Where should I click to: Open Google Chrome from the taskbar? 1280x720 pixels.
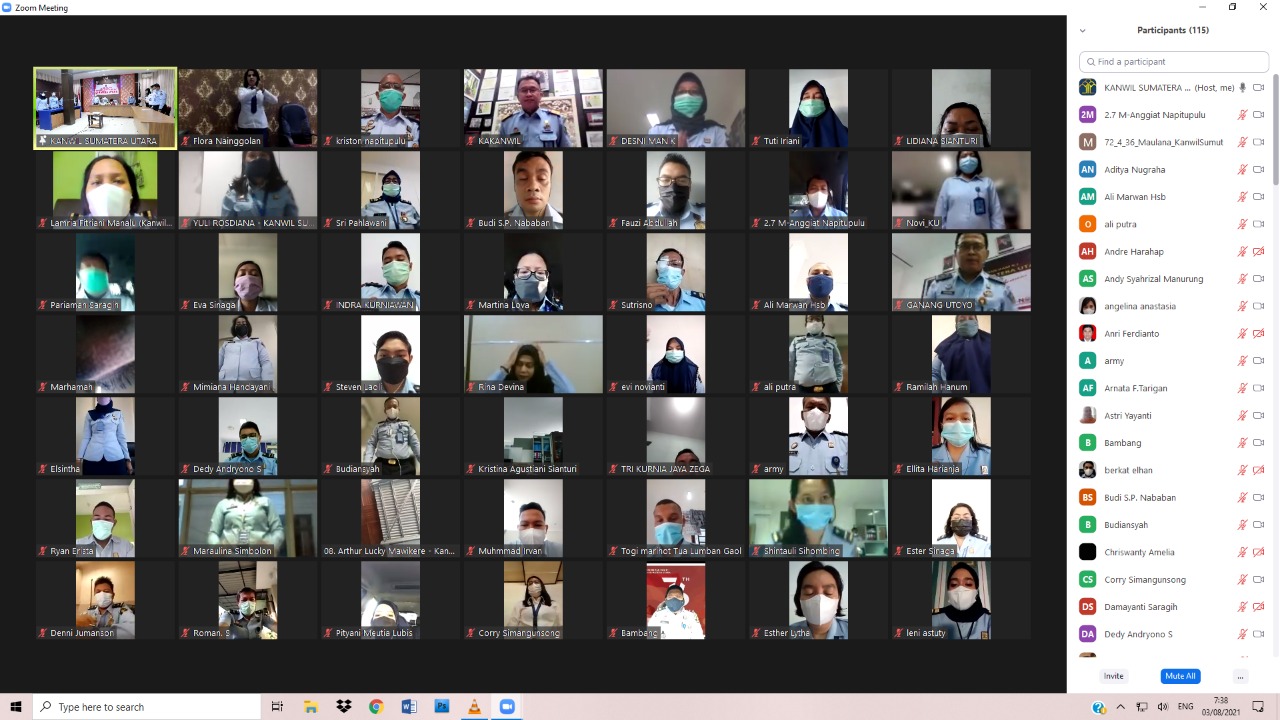376,707
